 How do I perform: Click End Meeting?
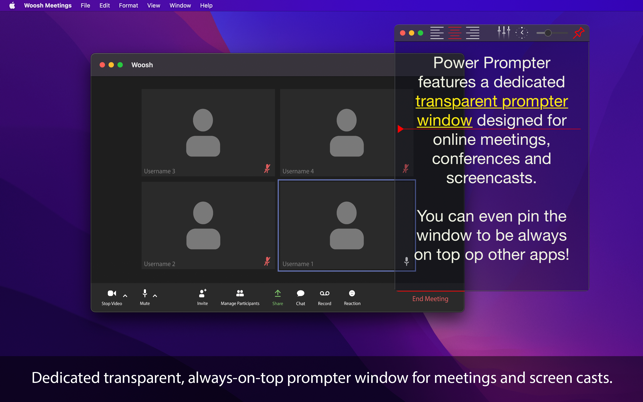(x=430, y=299)
